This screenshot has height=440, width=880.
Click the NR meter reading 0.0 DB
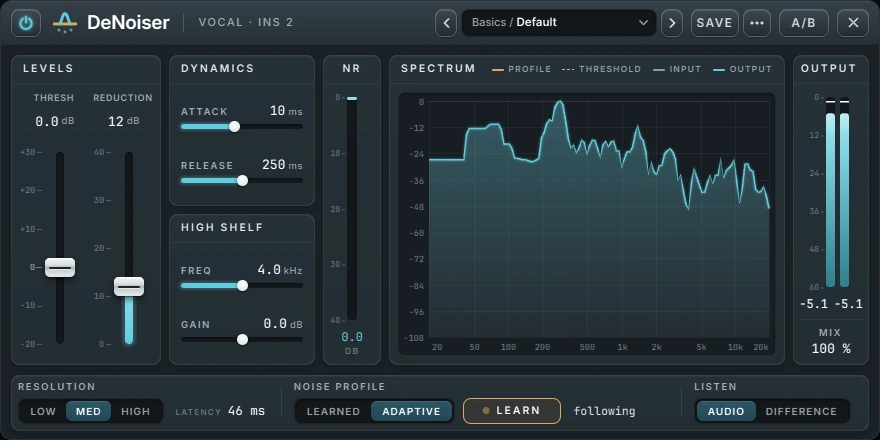pos(352,342)
